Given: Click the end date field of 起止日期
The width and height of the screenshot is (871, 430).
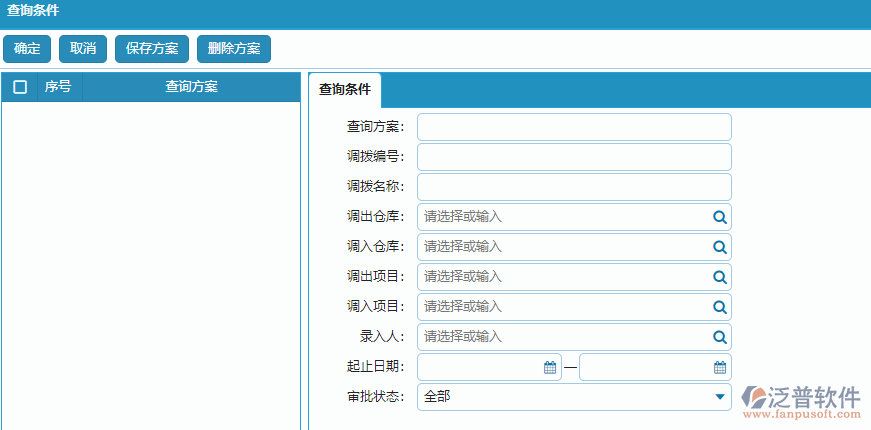Looking at the screenshot, I should pos(655,367).
